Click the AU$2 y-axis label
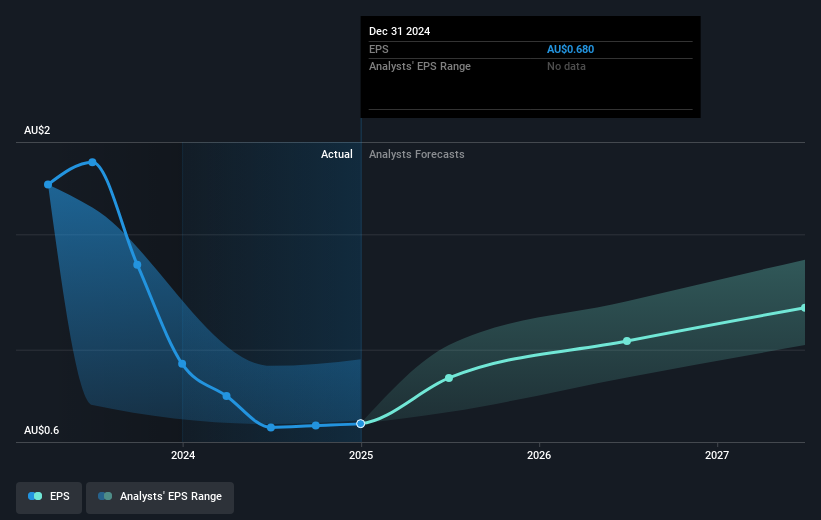Screen dimensions: 821x520 tap(37, 130)
